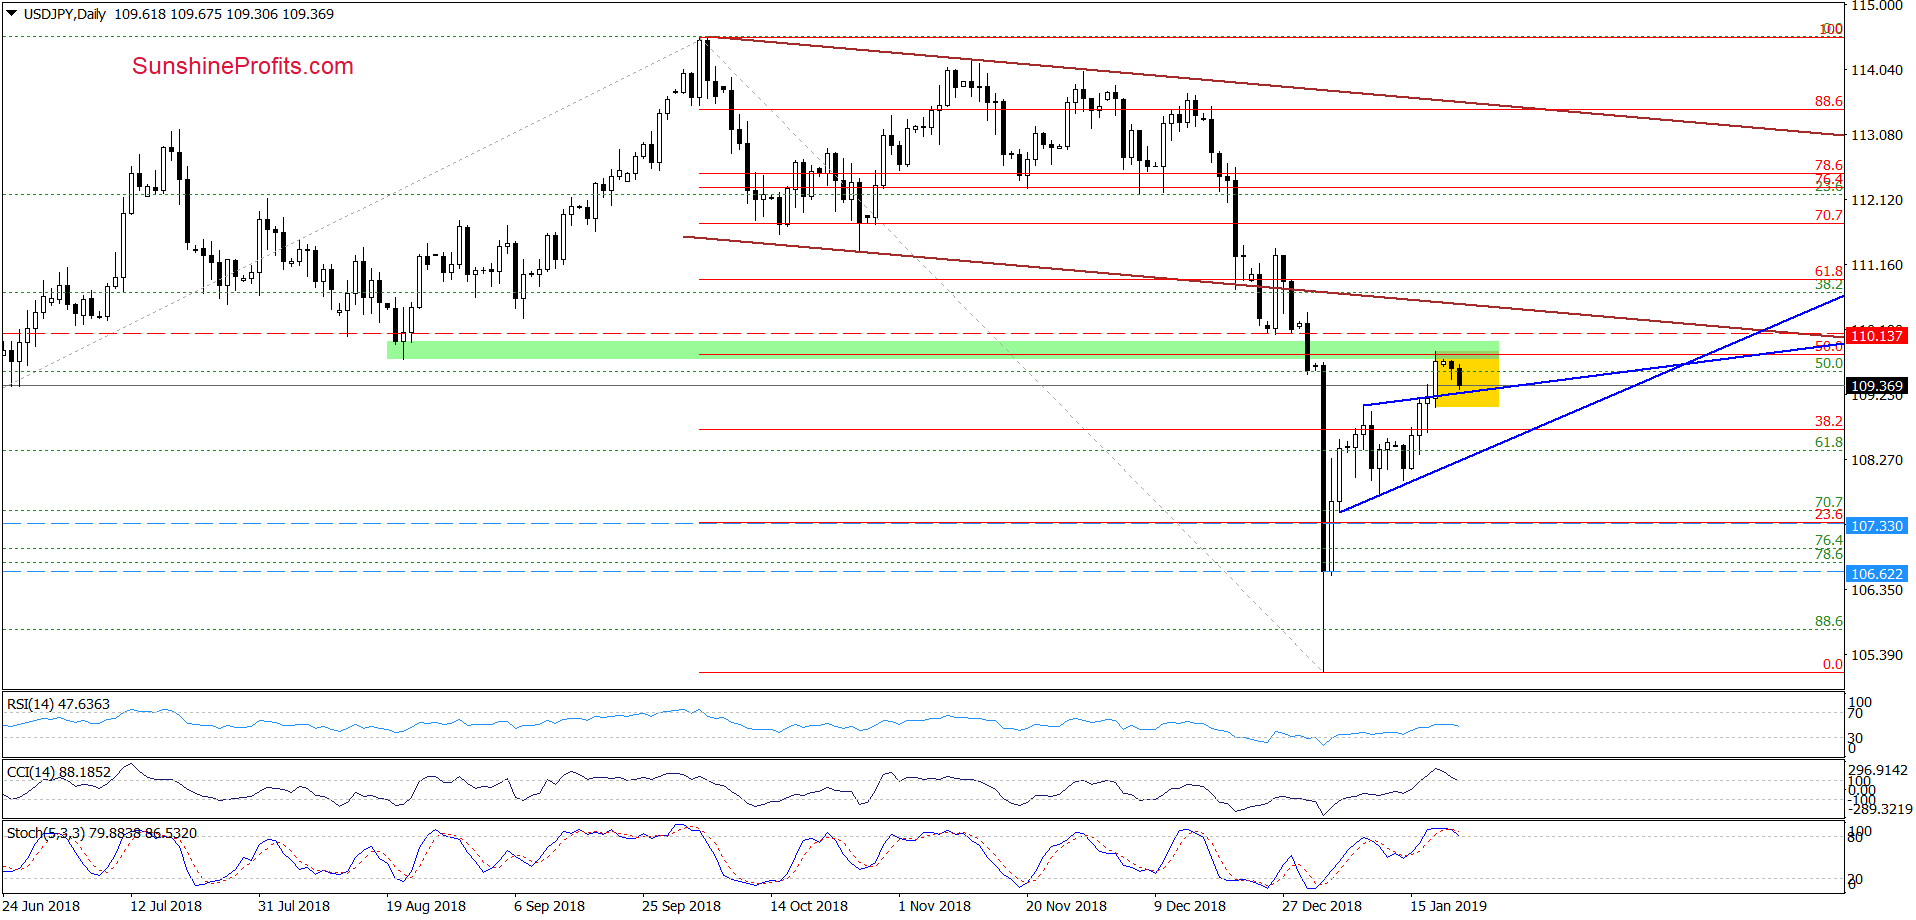Click the red 0.0 Fibonacci label
This screenshot has width=1916, height=920.
point(1832,664)
